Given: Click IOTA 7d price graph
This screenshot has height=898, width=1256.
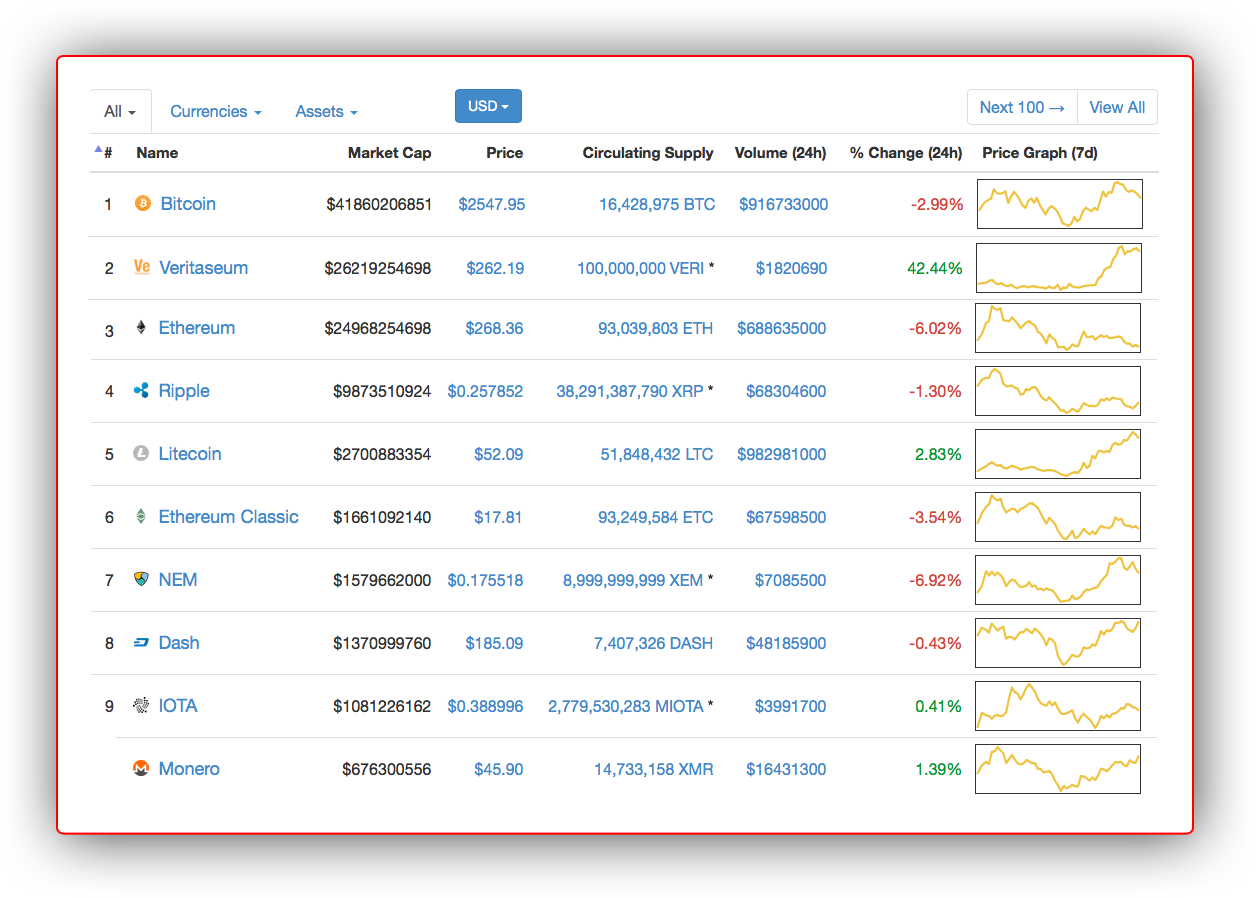Looking at the screenshot, I should [1058, 706].
